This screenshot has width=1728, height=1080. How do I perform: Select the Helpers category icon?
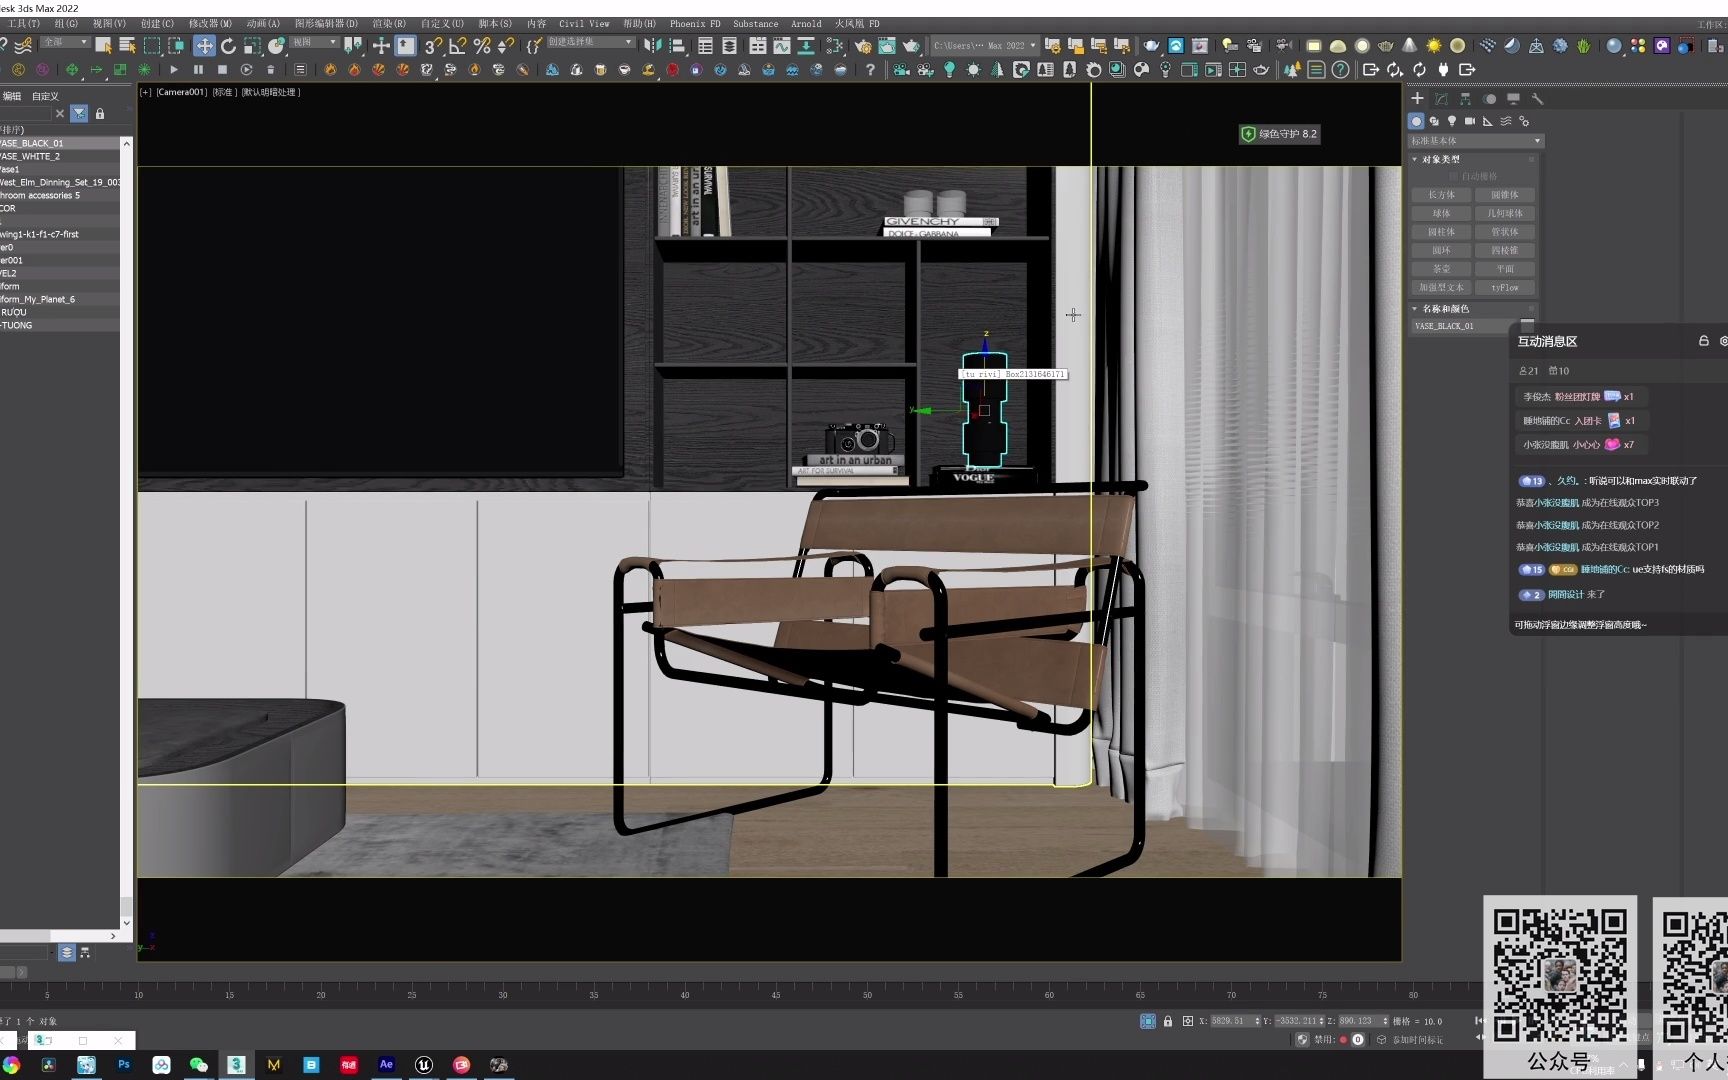tap(1488, 121)
